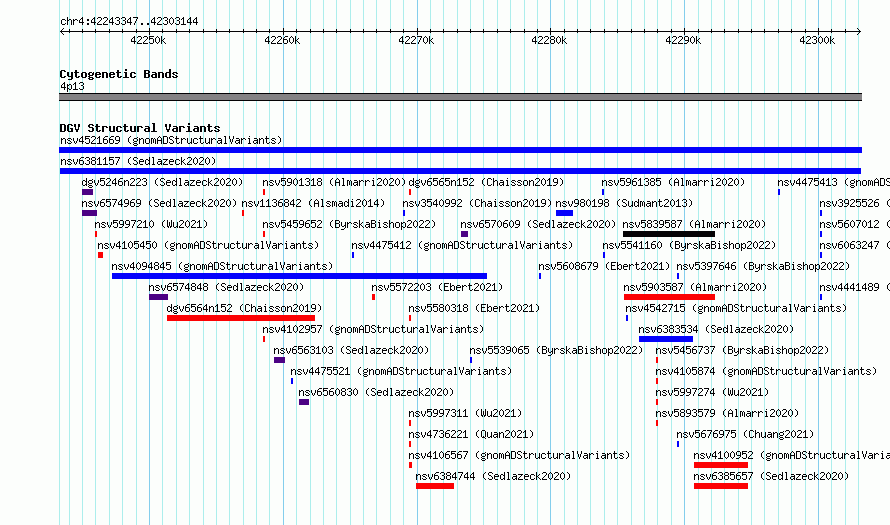This screenshot has width=890, height=525.
Task: Click nsv5839587 (Almarri2020) label
Action: coord(694,224)
